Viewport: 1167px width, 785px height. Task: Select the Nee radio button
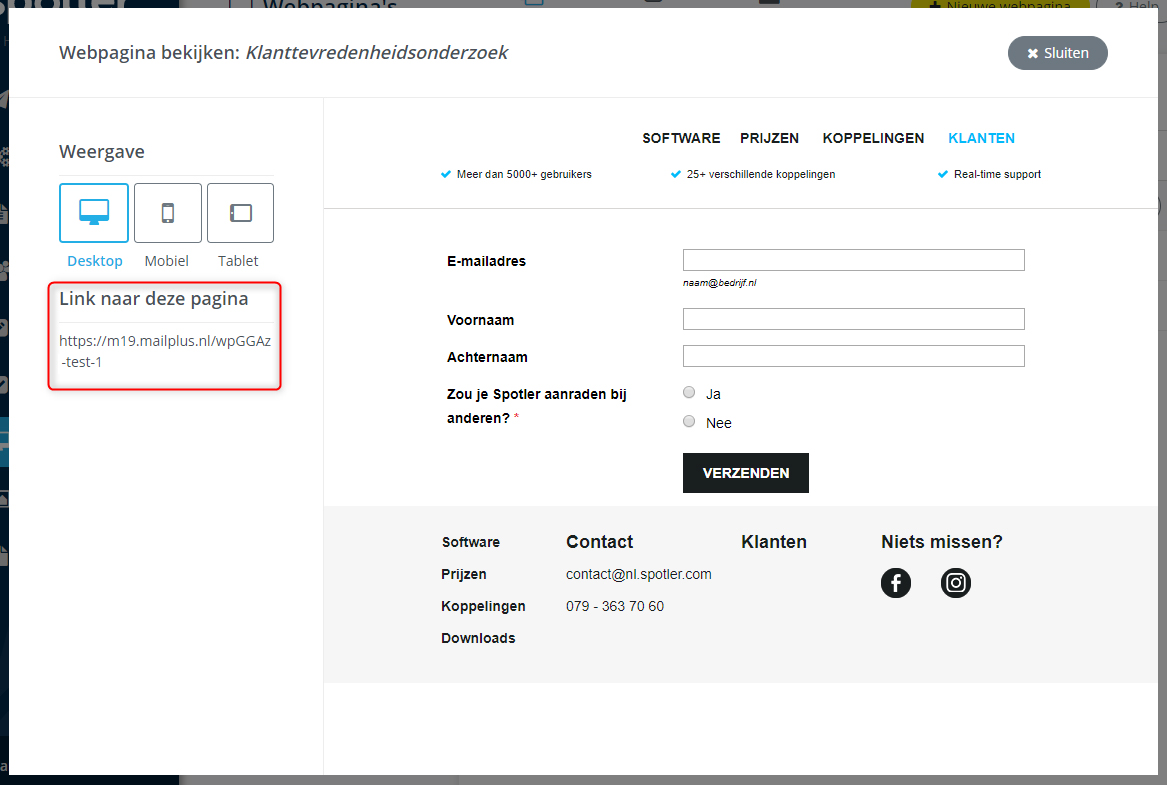tap(689, 422)
